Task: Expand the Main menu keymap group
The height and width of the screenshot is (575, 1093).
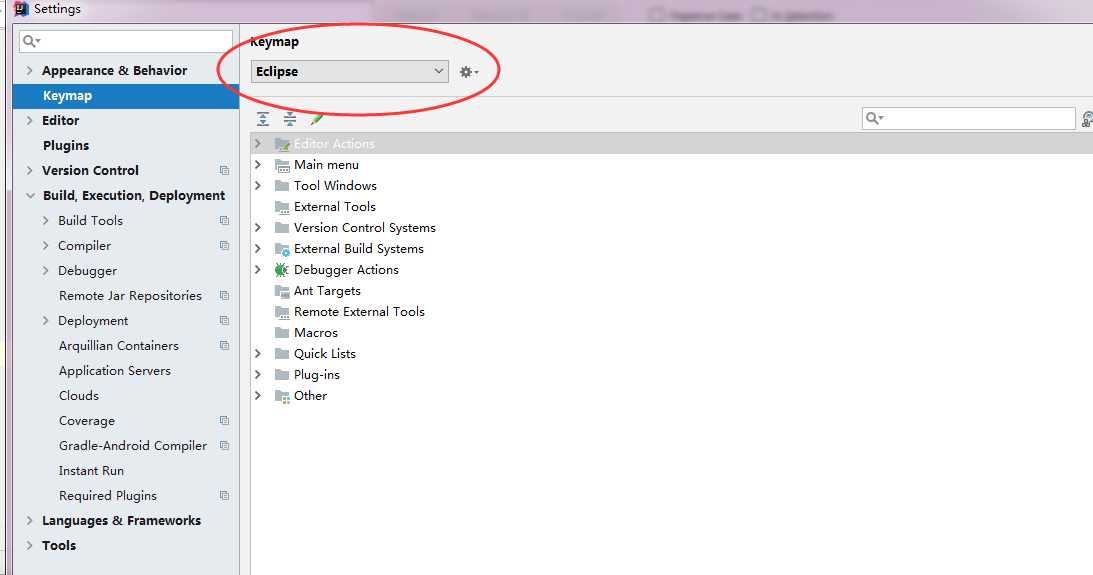Action: point(258,164)
